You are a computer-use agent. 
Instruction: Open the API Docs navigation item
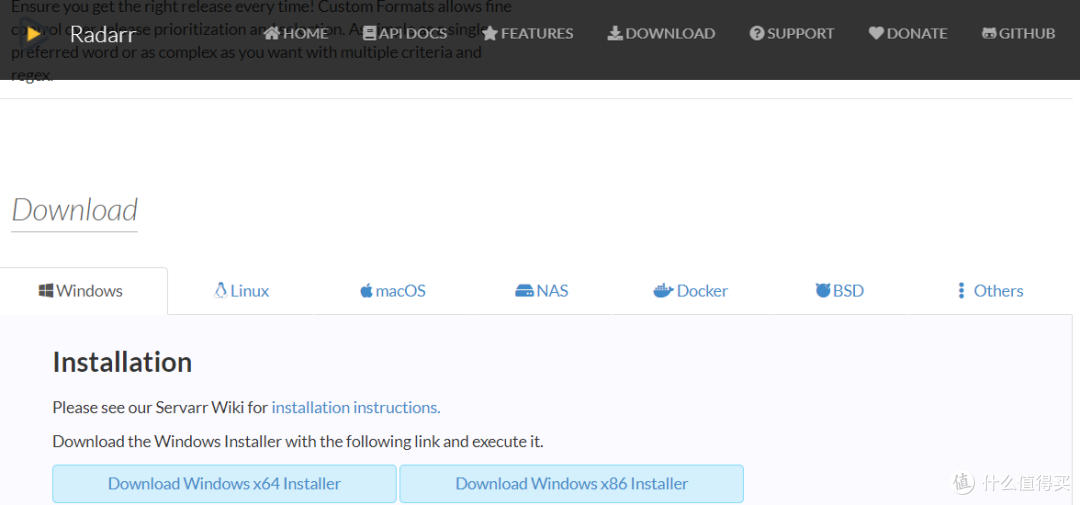click(405, 33)
